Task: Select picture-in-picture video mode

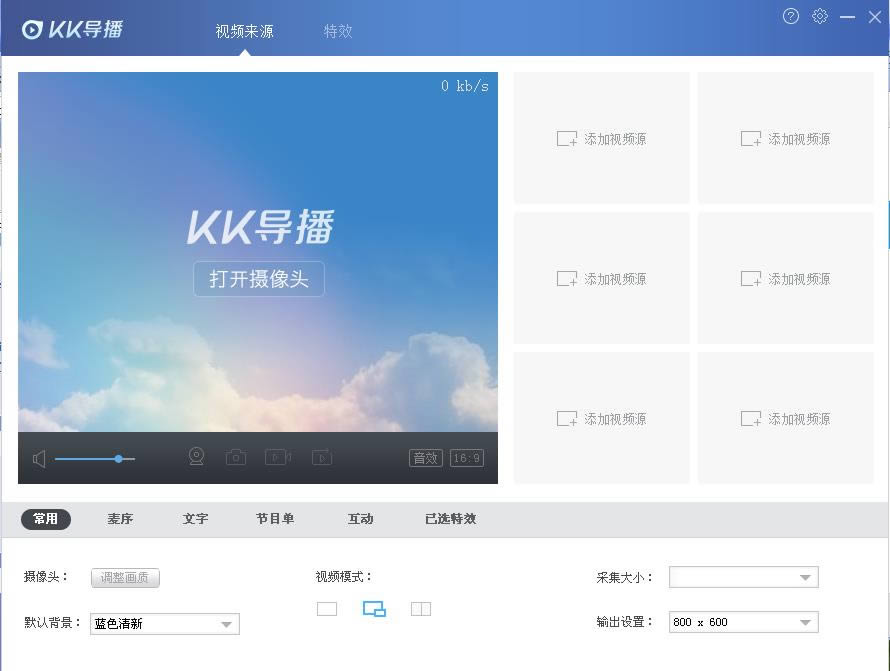Action: click(x=374, y=609)
